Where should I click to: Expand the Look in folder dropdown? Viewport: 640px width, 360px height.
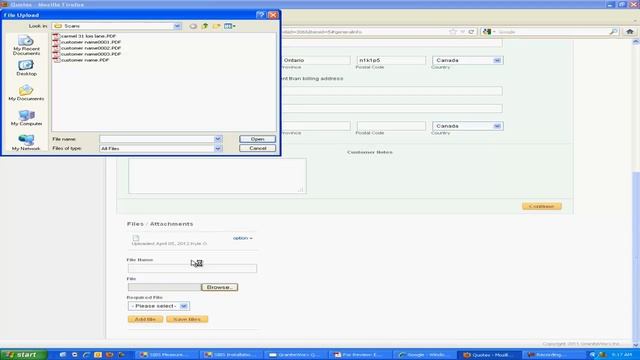(x=177, y=26)
